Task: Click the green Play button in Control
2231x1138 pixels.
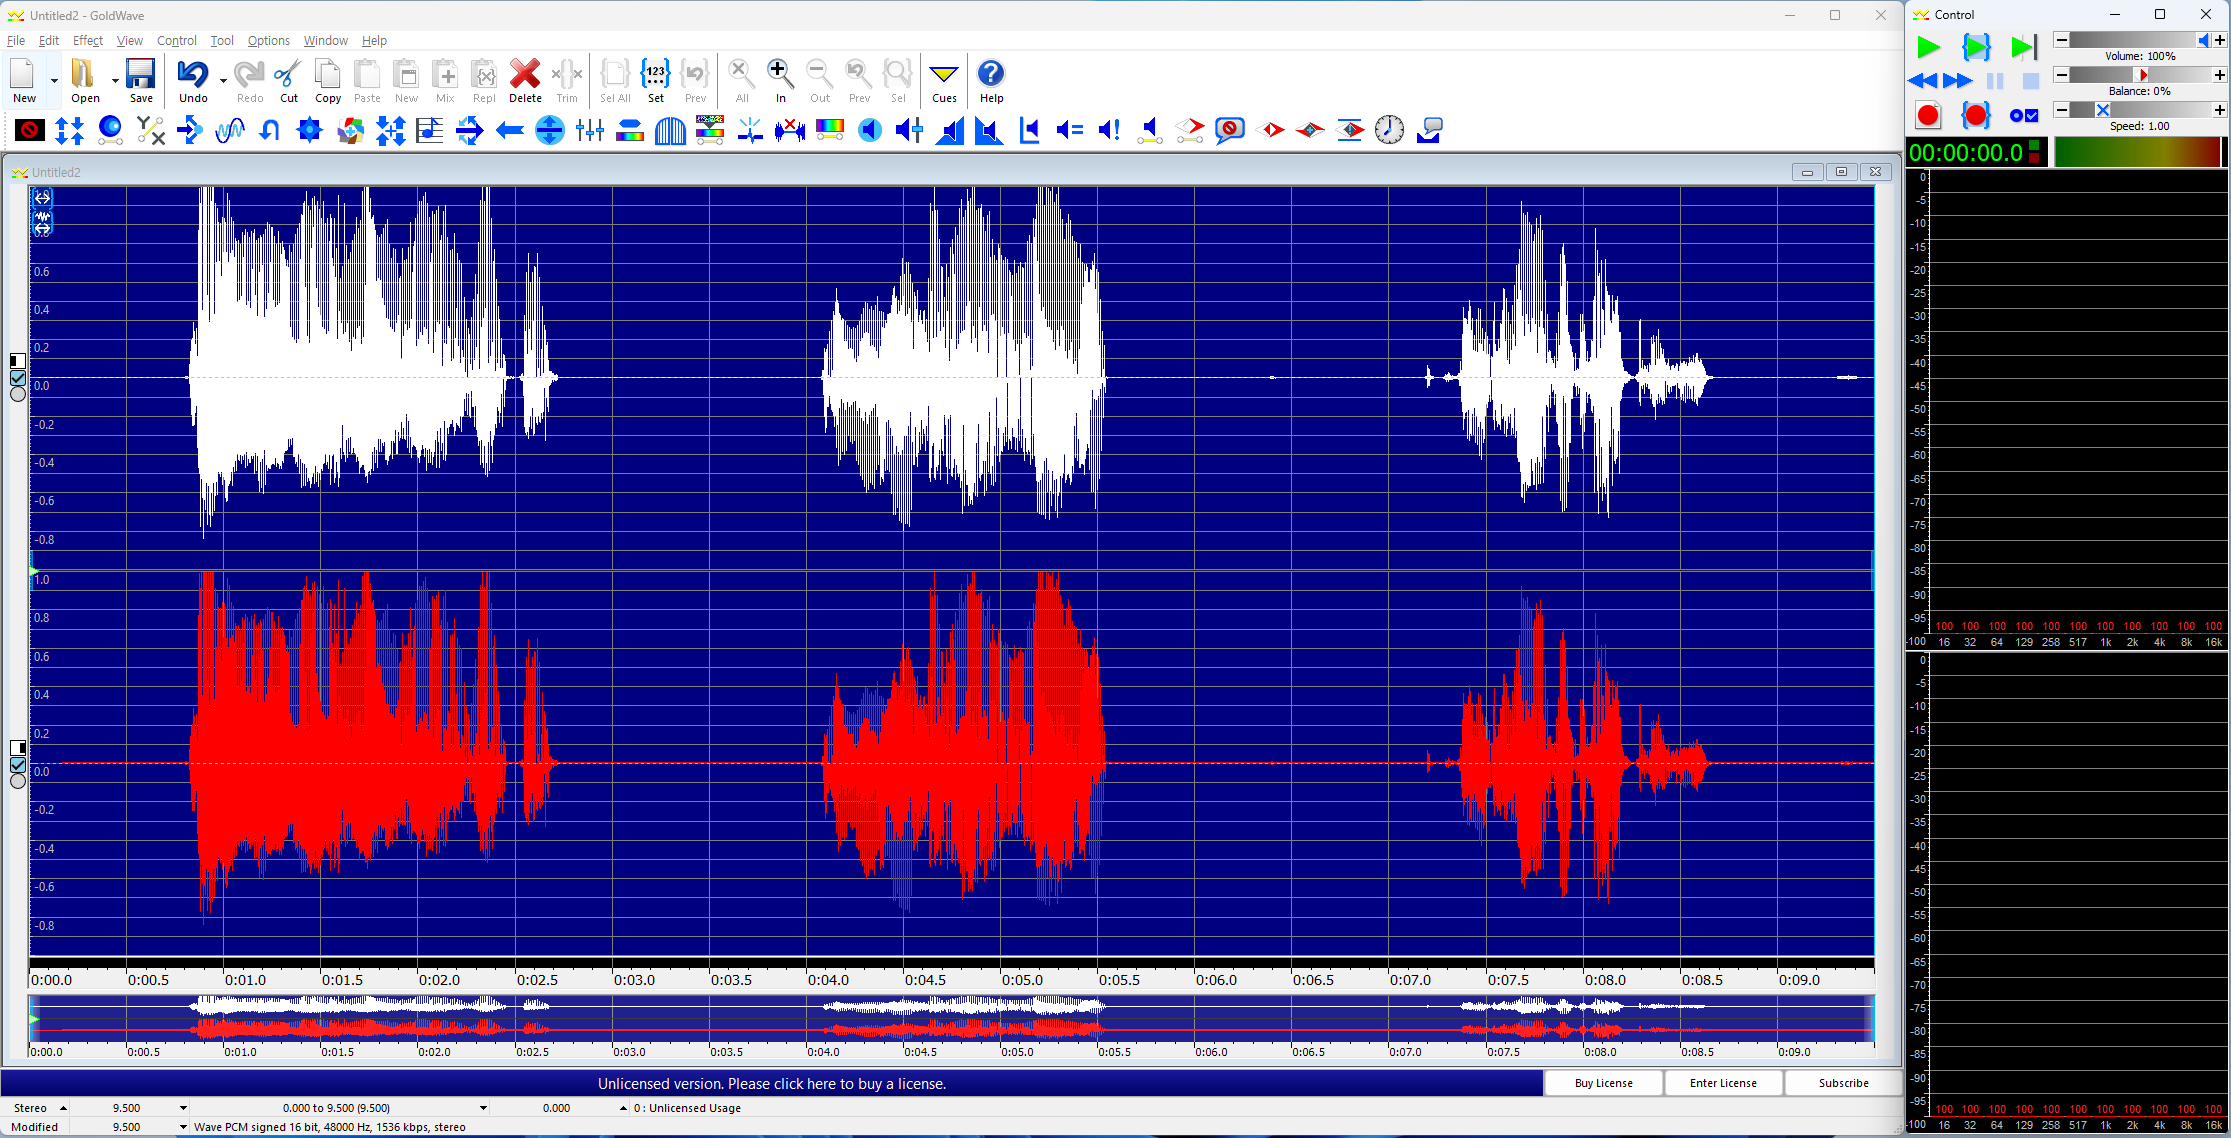Action: 1928,47
